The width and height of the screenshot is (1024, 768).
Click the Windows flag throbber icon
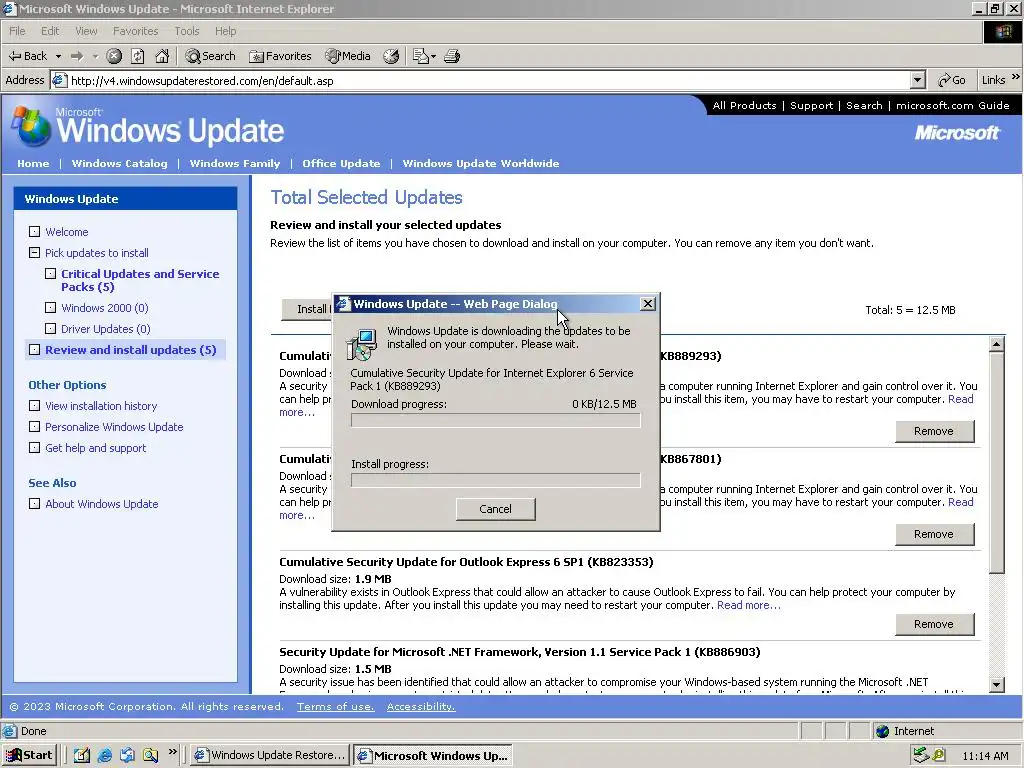click(1002, 31)
